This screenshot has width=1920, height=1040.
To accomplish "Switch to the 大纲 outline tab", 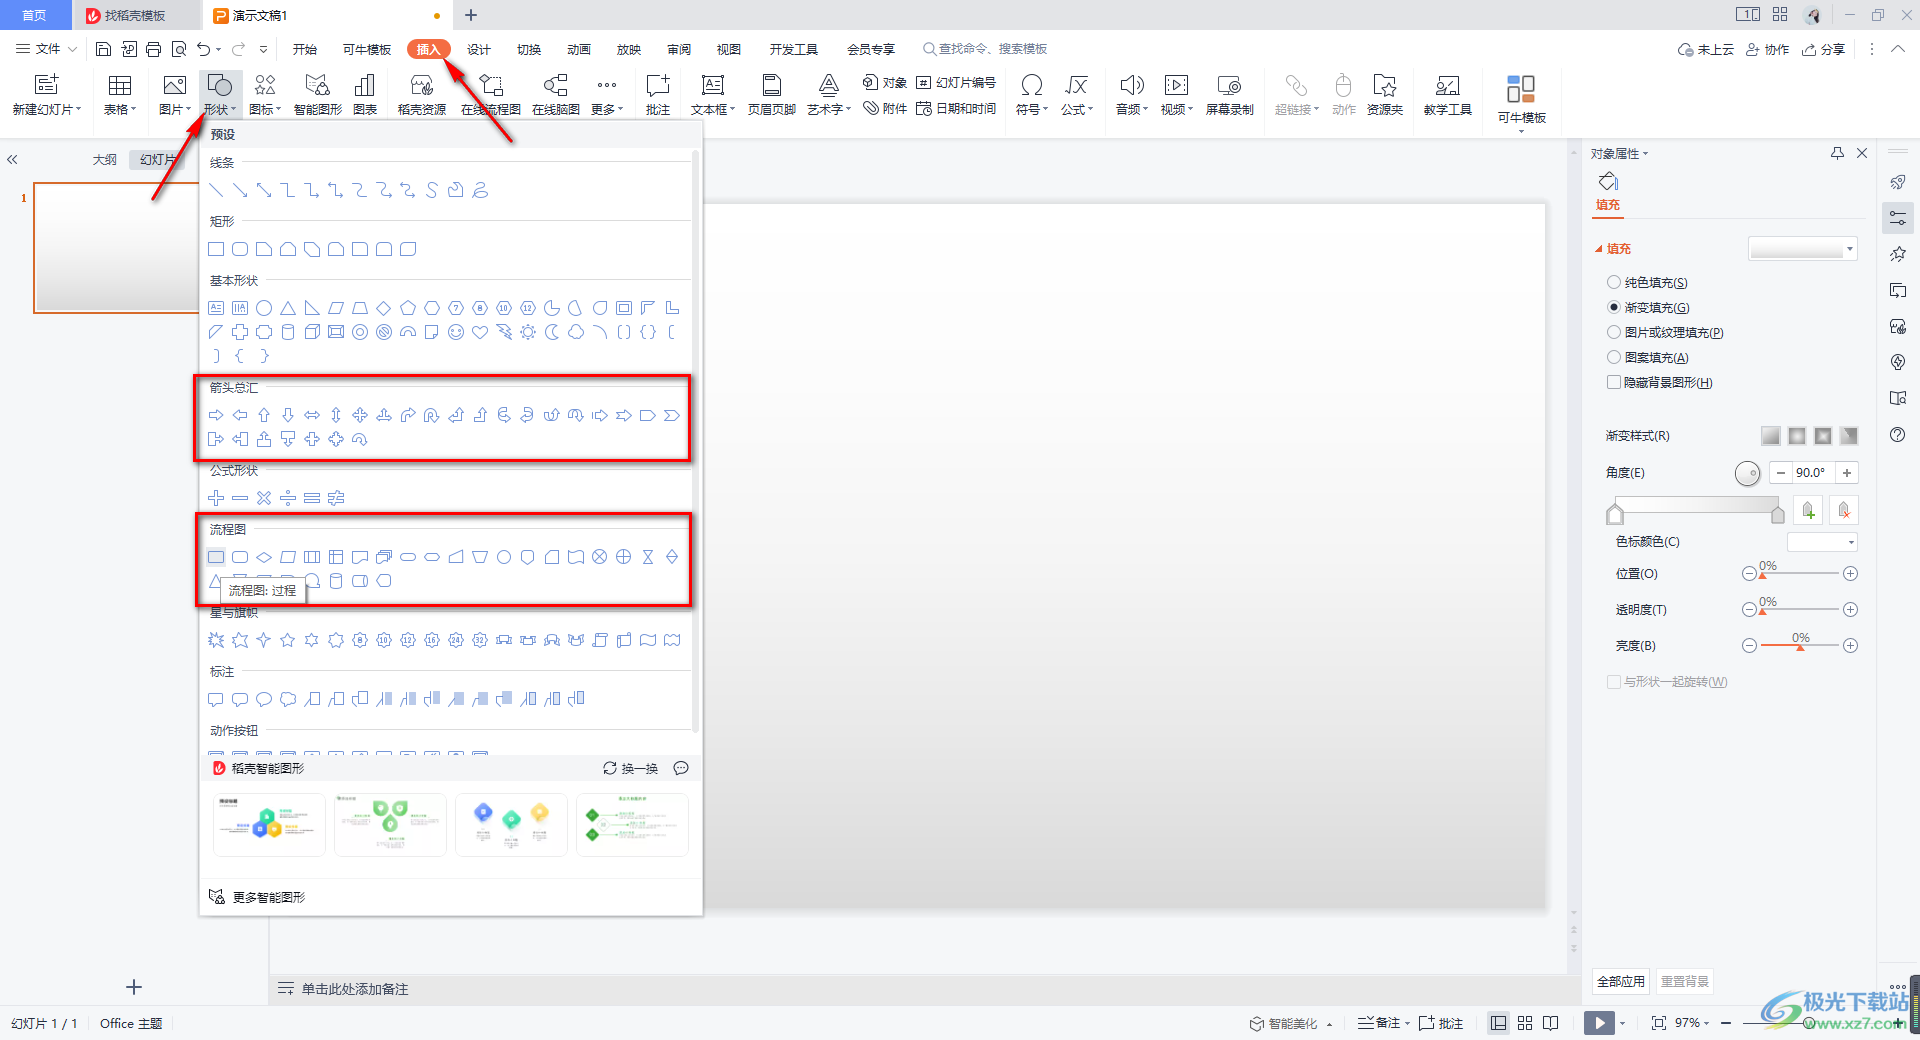I will 105,159.
